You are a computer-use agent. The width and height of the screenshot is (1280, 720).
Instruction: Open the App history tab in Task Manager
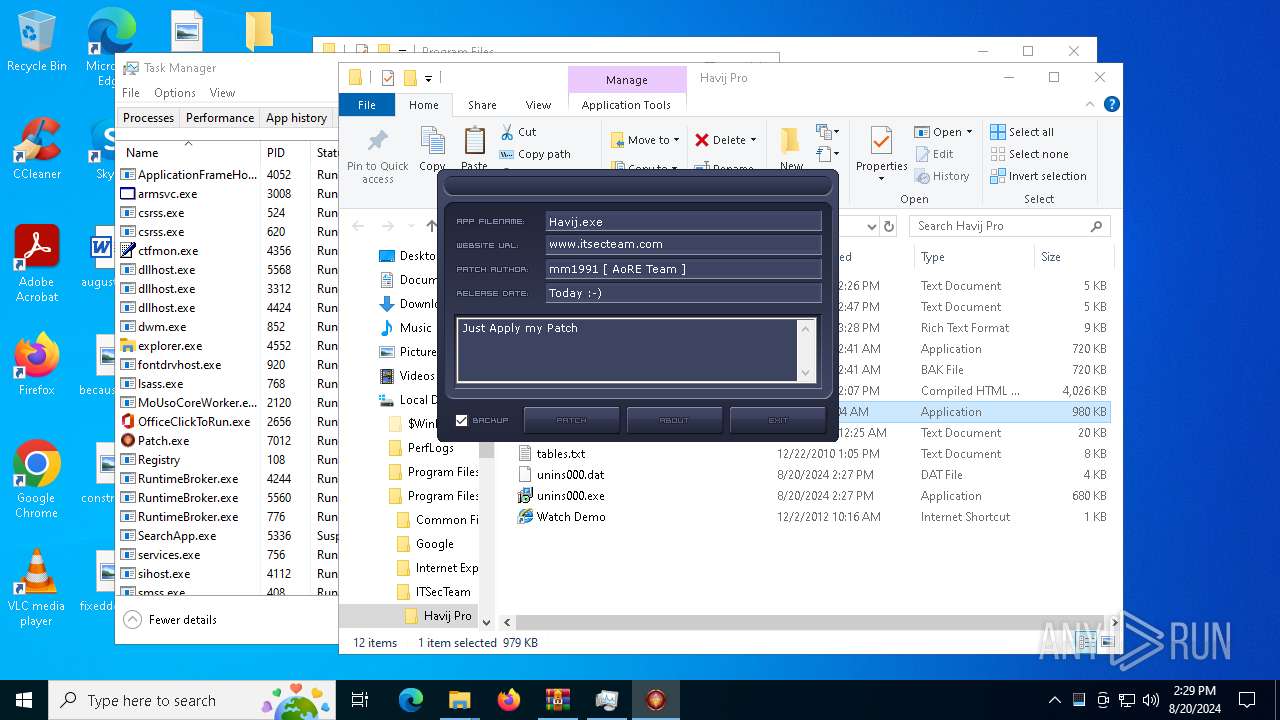coord(296,117)
